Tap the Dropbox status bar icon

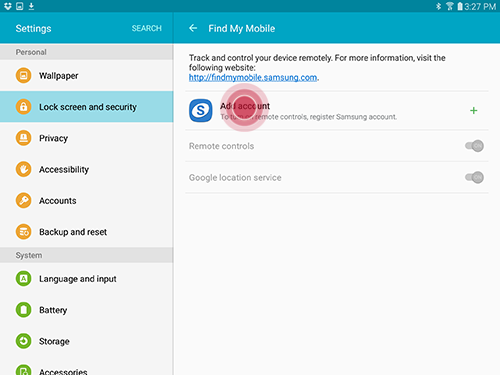pos(8,6)
